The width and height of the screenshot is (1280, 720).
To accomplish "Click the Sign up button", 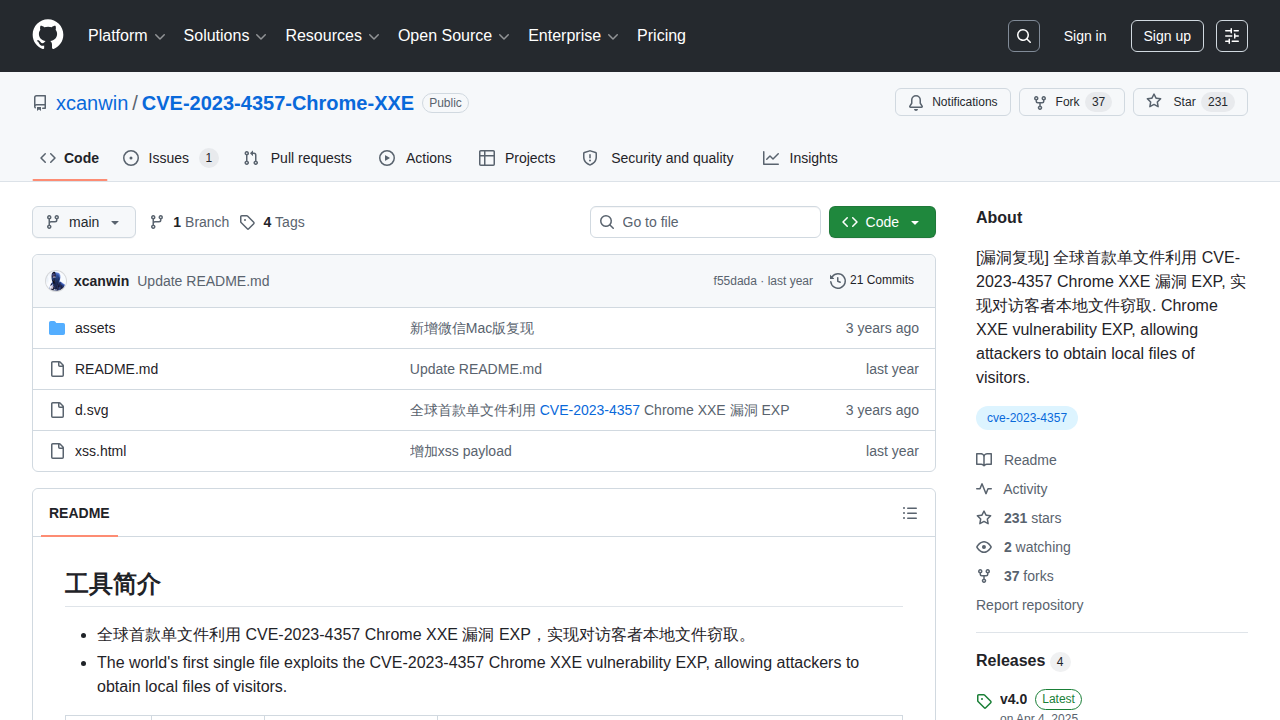I will pos(1167,36).
